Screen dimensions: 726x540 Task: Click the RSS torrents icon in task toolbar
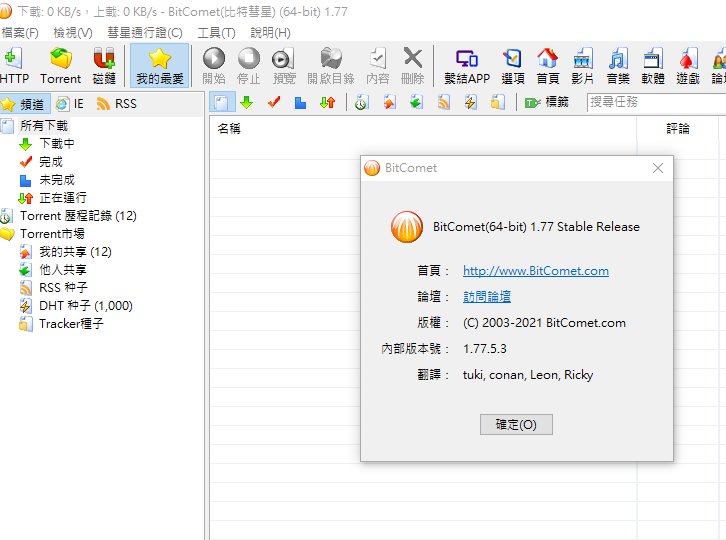coord(444,102)
